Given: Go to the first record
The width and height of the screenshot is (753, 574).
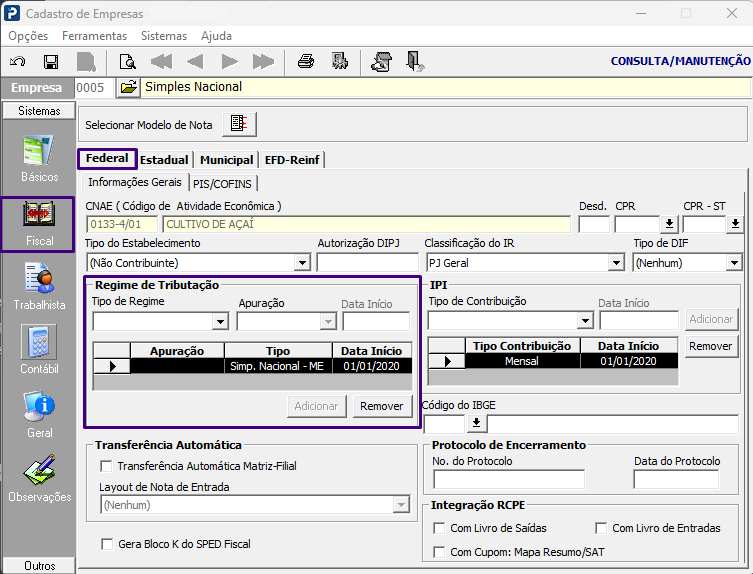Looking at the screenshot, I should pos(161,61).
